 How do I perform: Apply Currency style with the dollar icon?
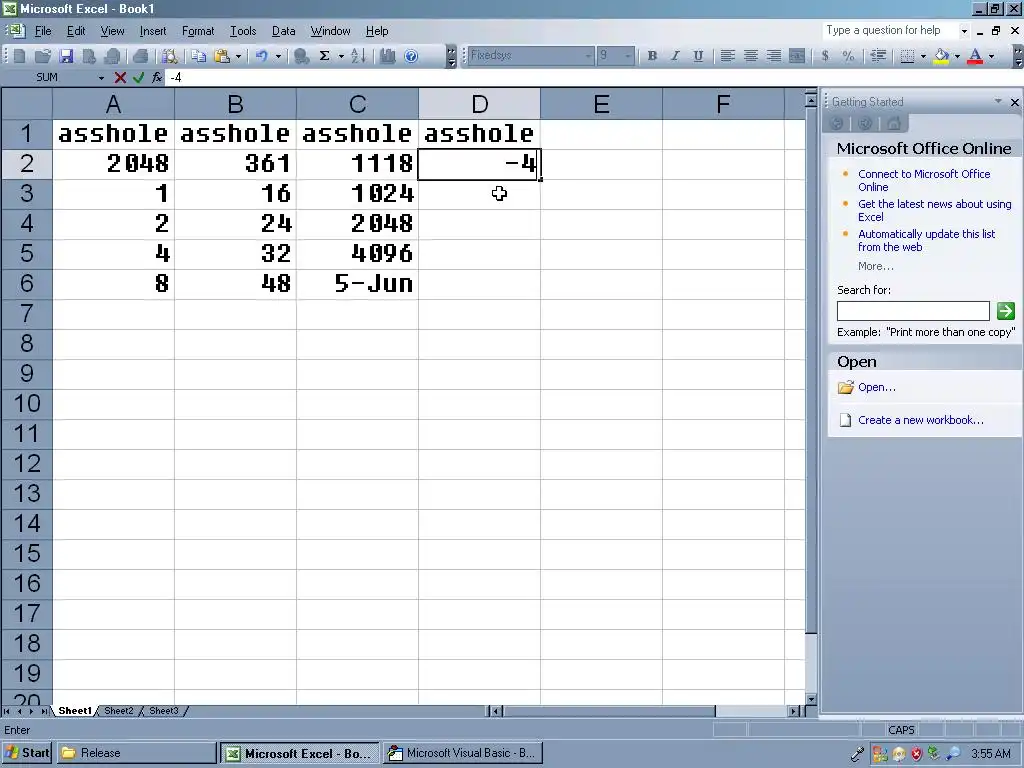coord(825,56)
